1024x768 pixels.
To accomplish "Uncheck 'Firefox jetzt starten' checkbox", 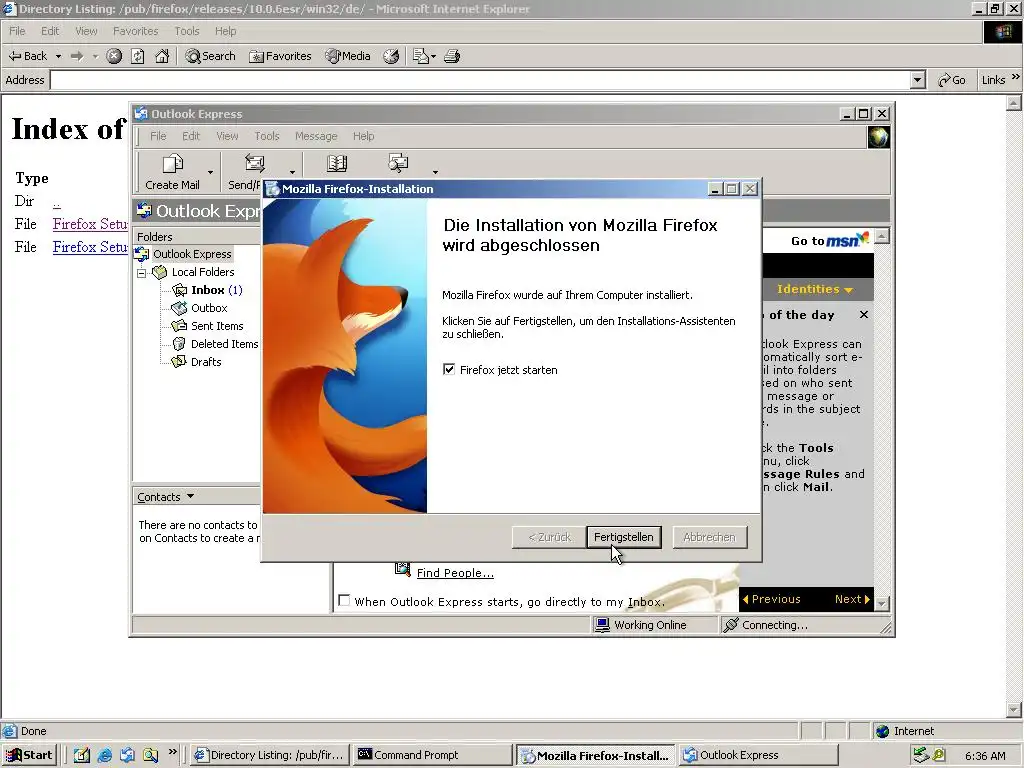I will 449,370.
